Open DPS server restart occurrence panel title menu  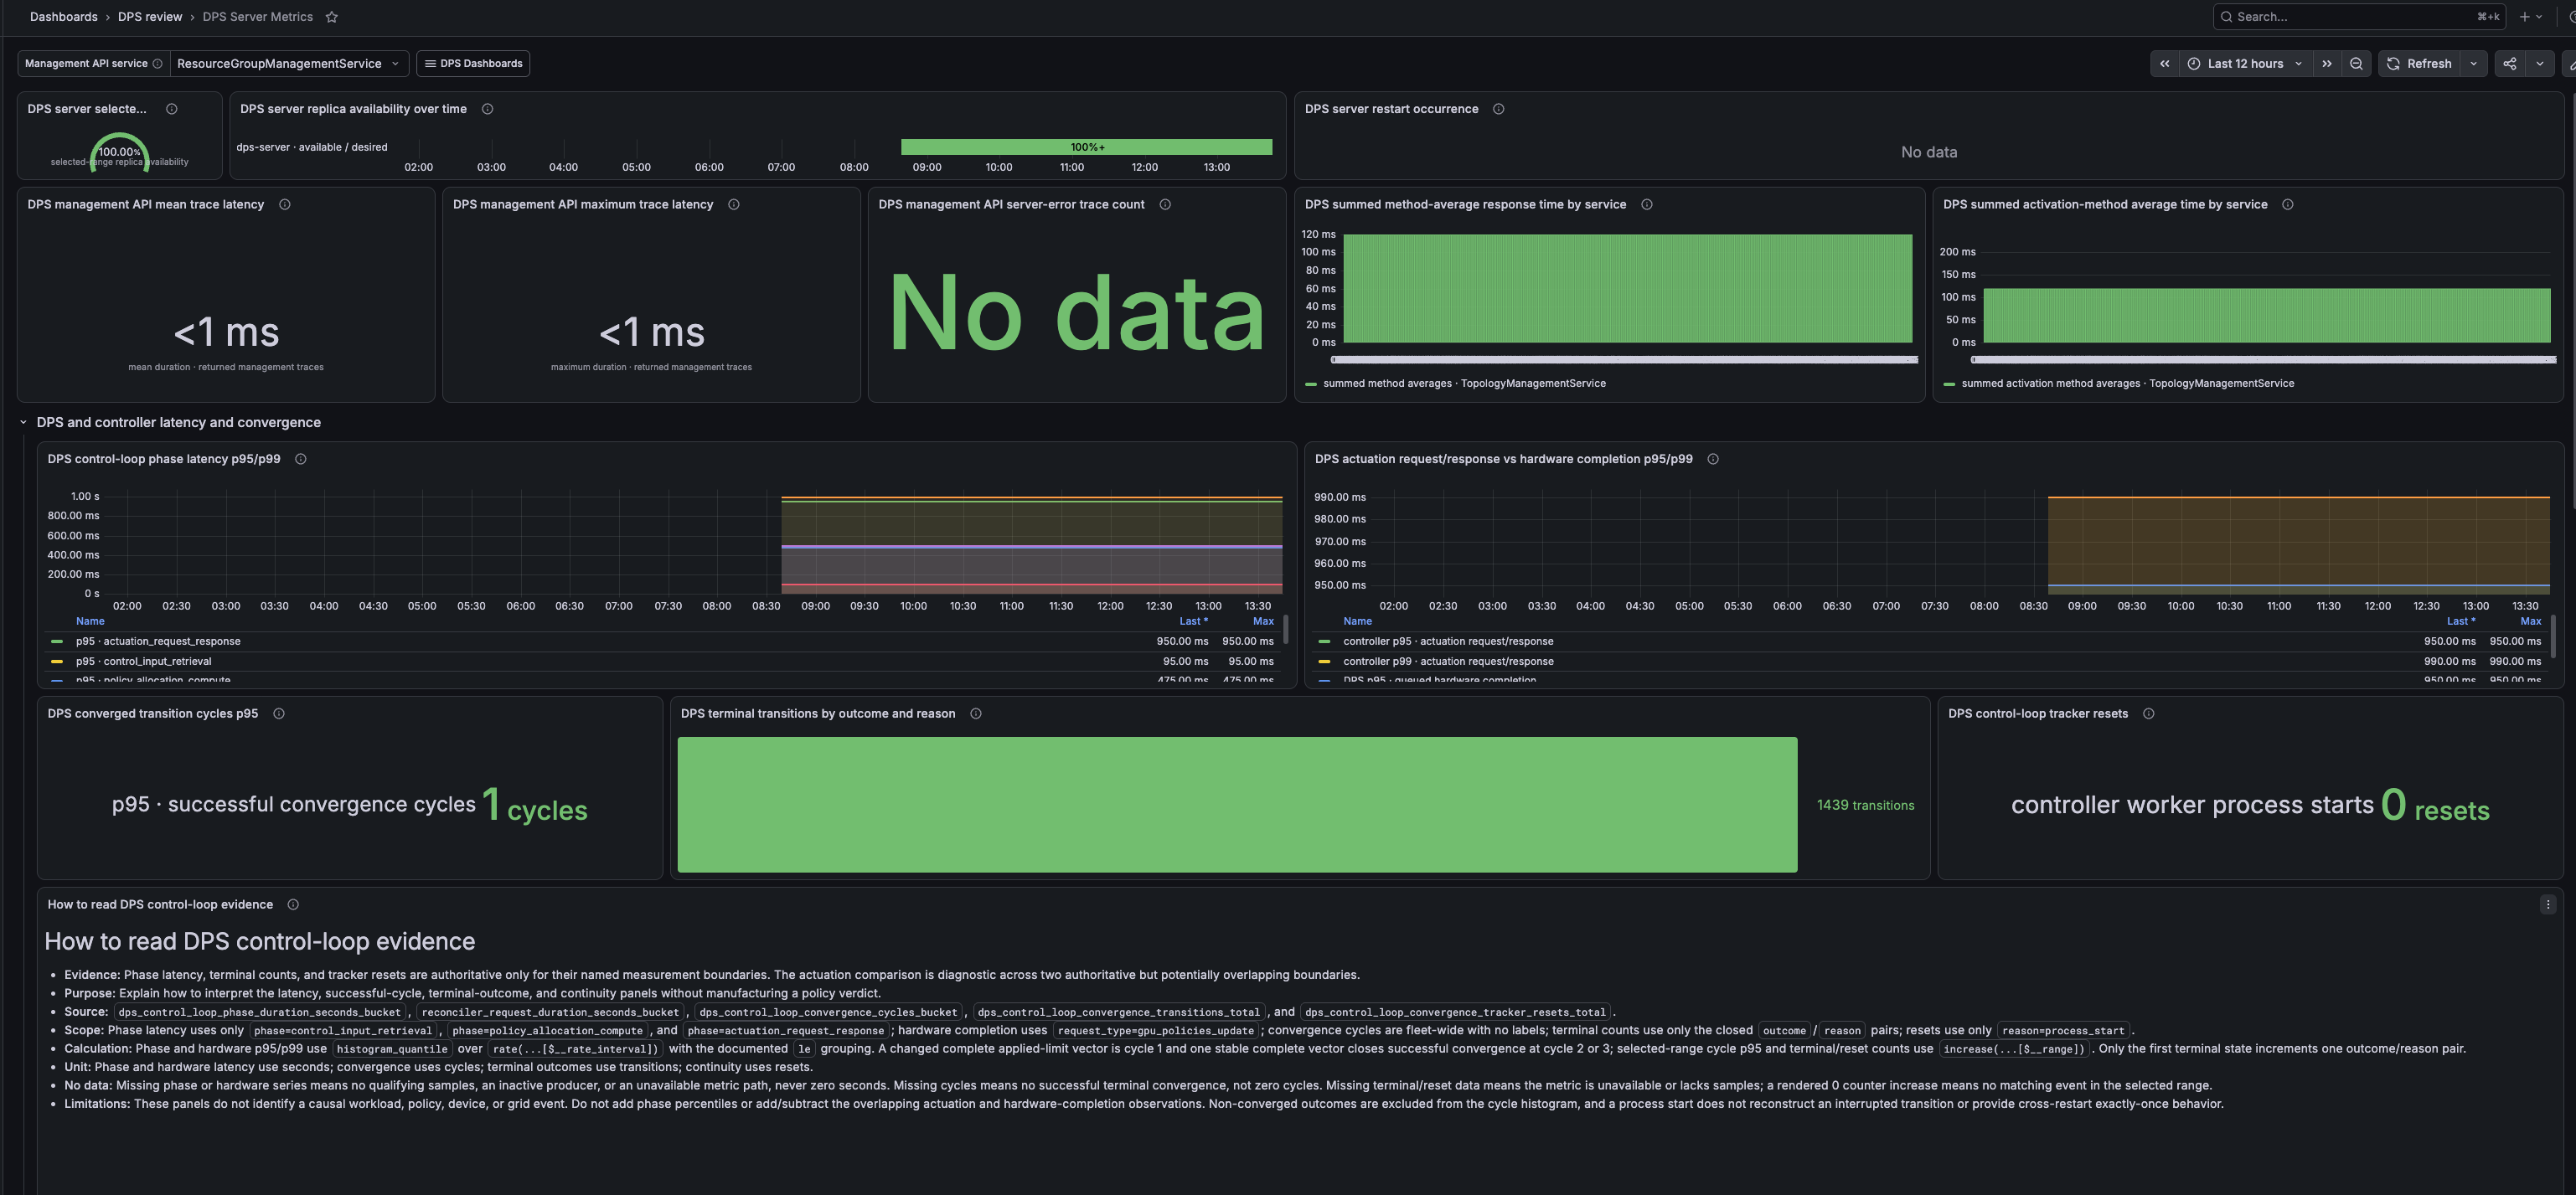click(x=1391, y=109)
